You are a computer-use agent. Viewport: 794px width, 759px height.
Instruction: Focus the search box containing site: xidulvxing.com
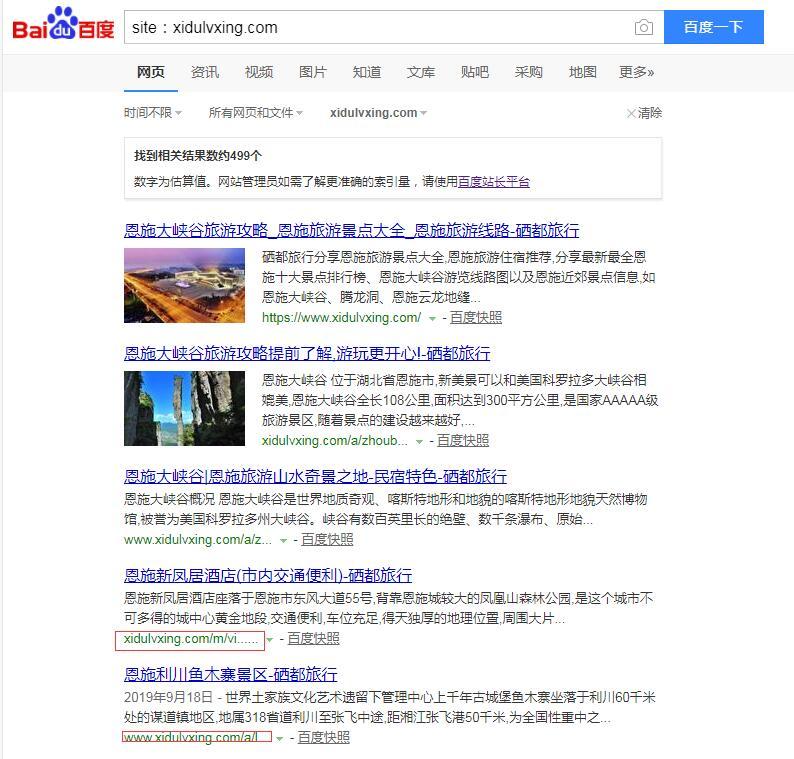point(377,27)
